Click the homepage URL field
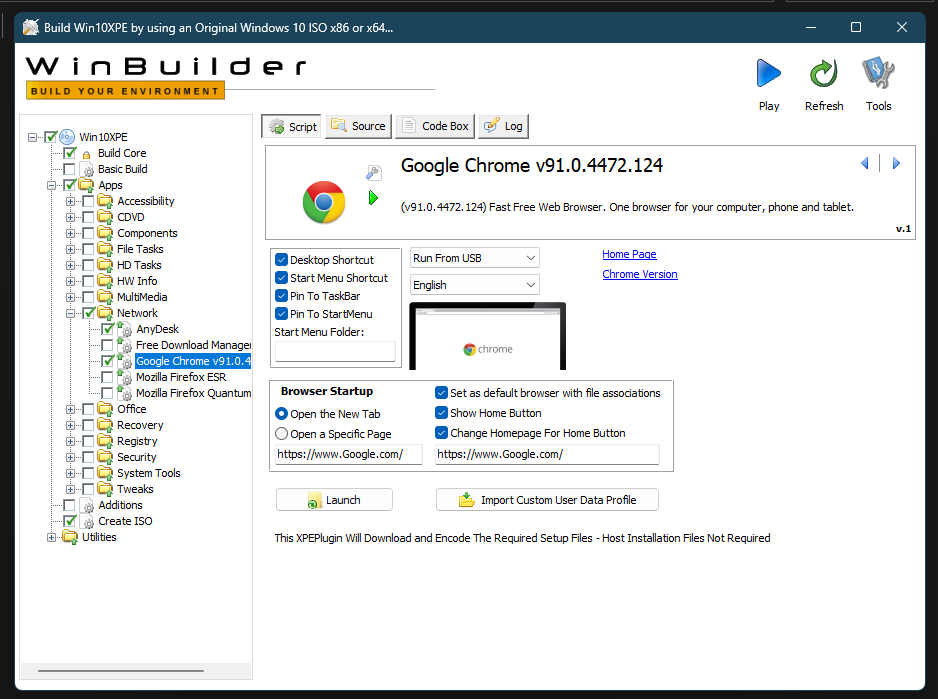This screenshot has height=699, width=938. [x=547, y=454]
